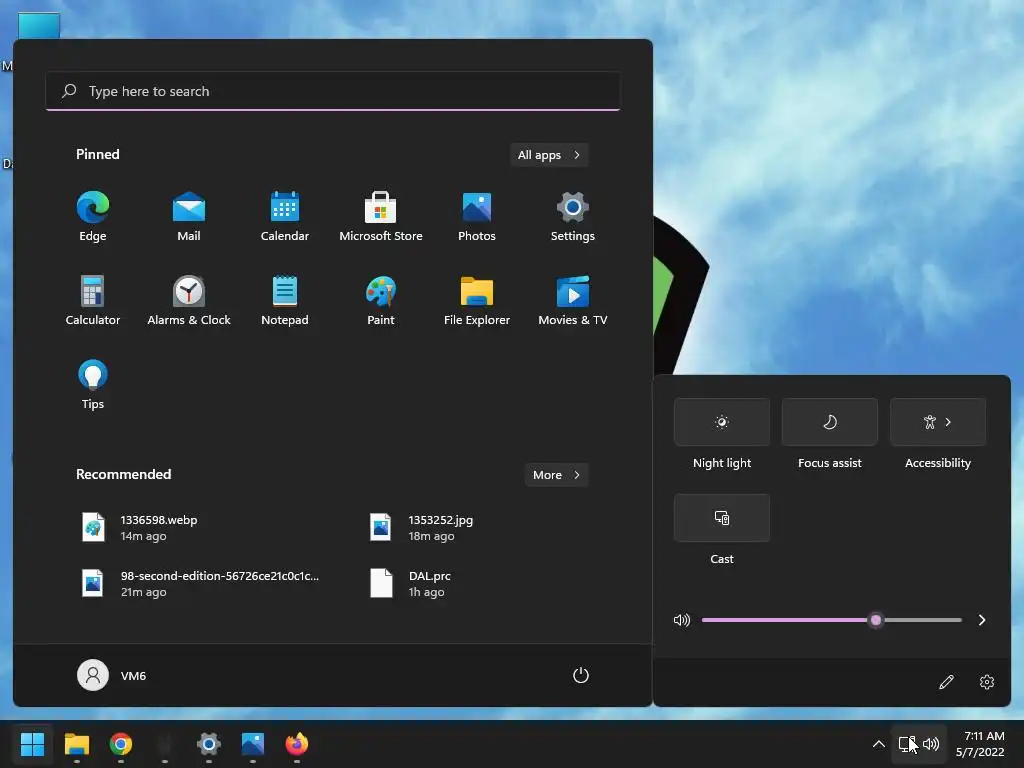Click the power button in Start menu

click(x=581, y=675)
